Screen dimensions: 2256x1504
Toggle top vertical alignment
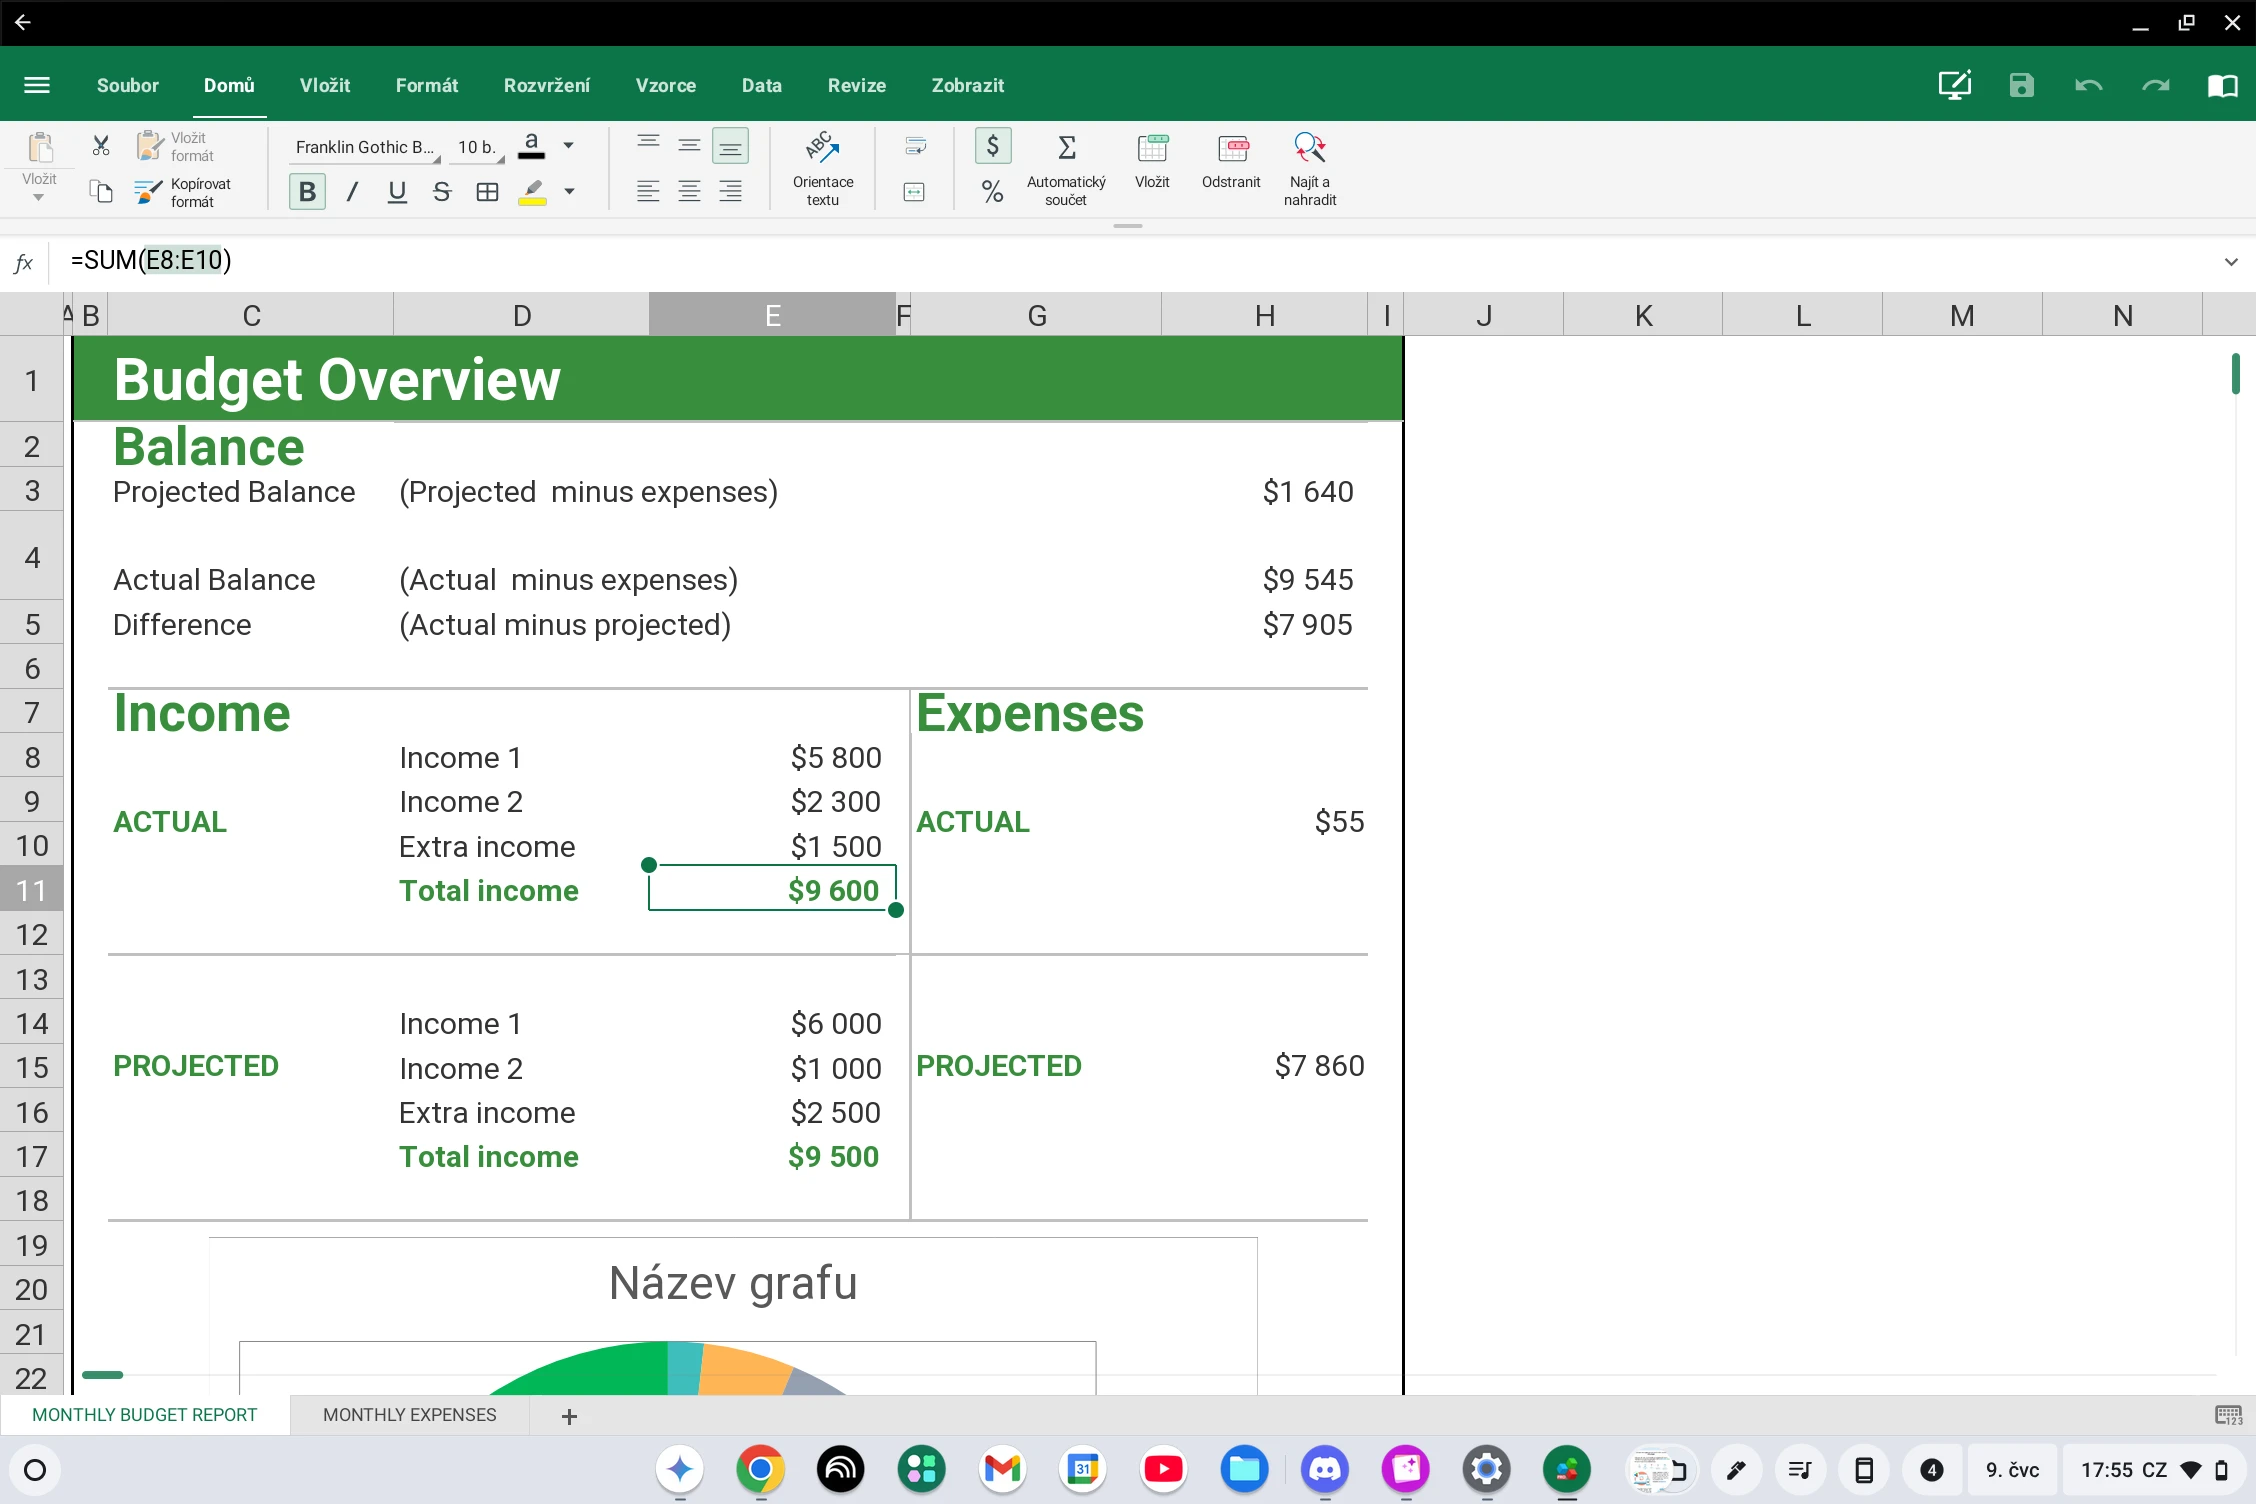click(x=648, y=146)
